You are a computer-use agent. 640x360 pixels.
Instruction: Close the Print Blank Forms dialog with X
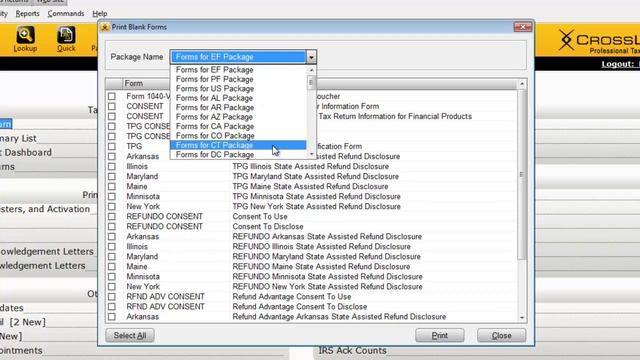click(x=522, y=27)
